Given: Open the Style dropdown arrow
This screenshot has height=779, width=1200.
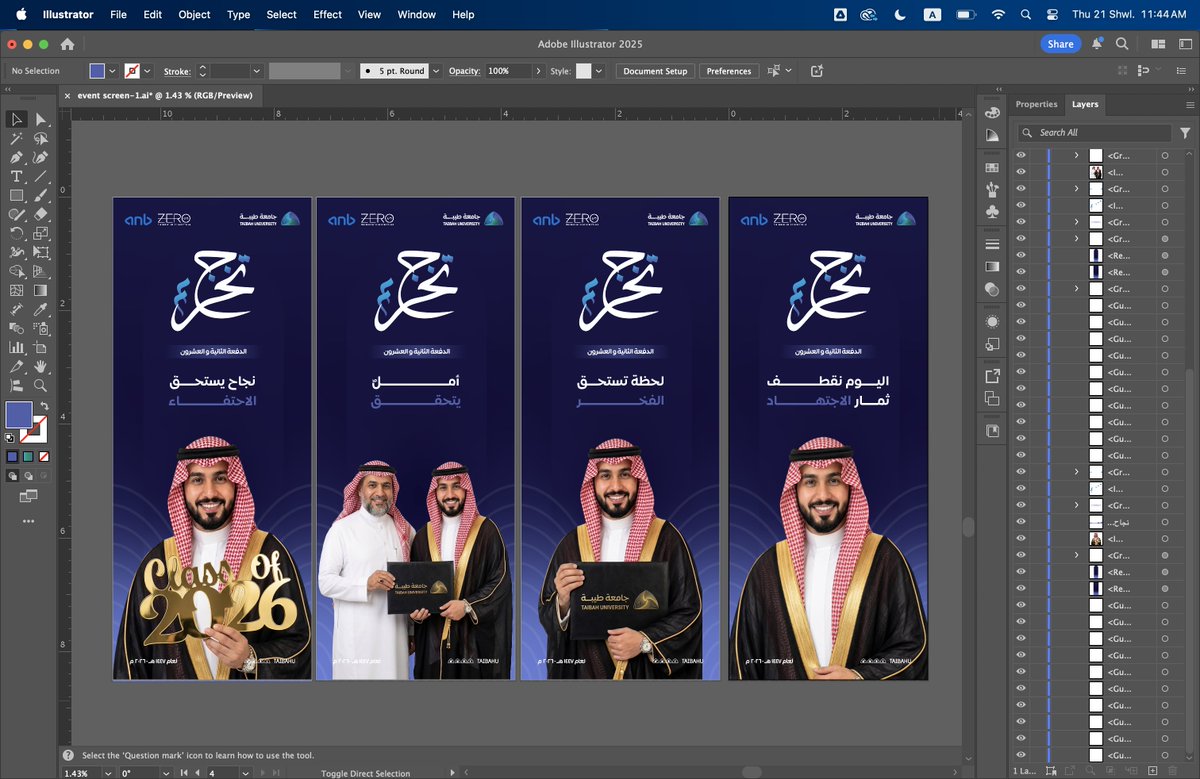Looking at the screenshot, I should [600, 71].
